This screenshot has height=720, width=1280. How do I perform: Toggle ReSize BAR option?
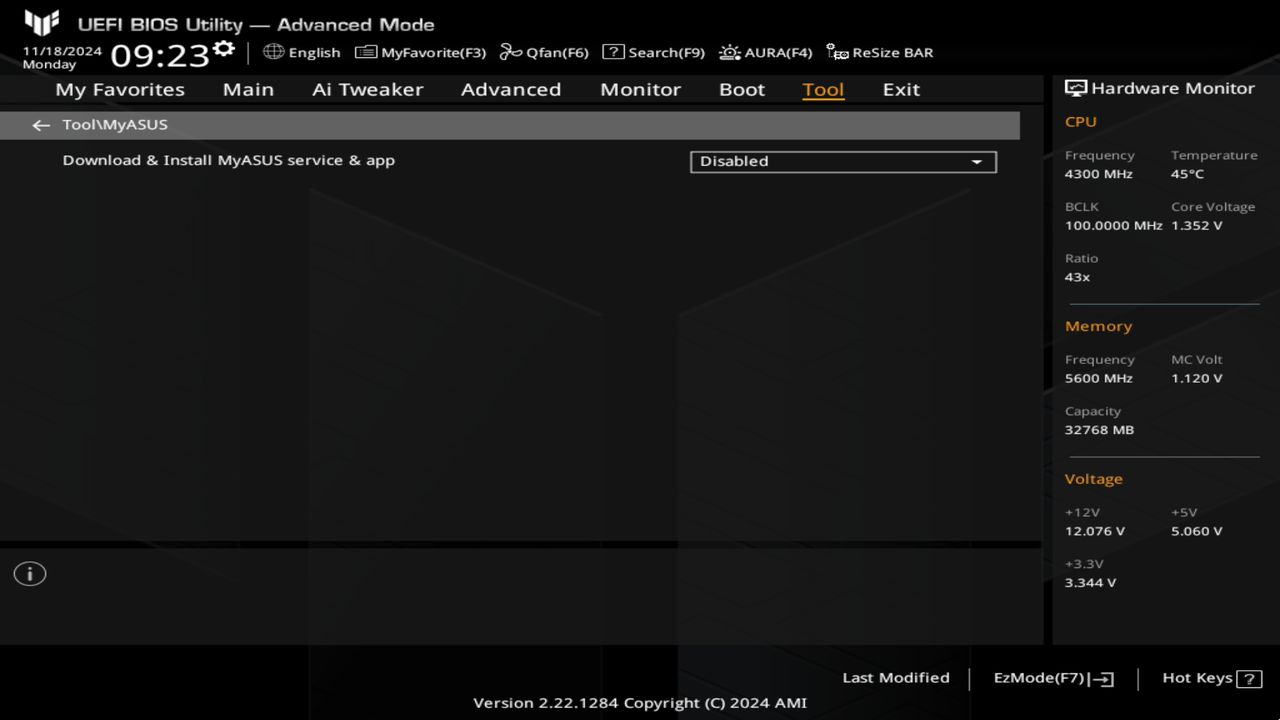click(x=880, y=52)
